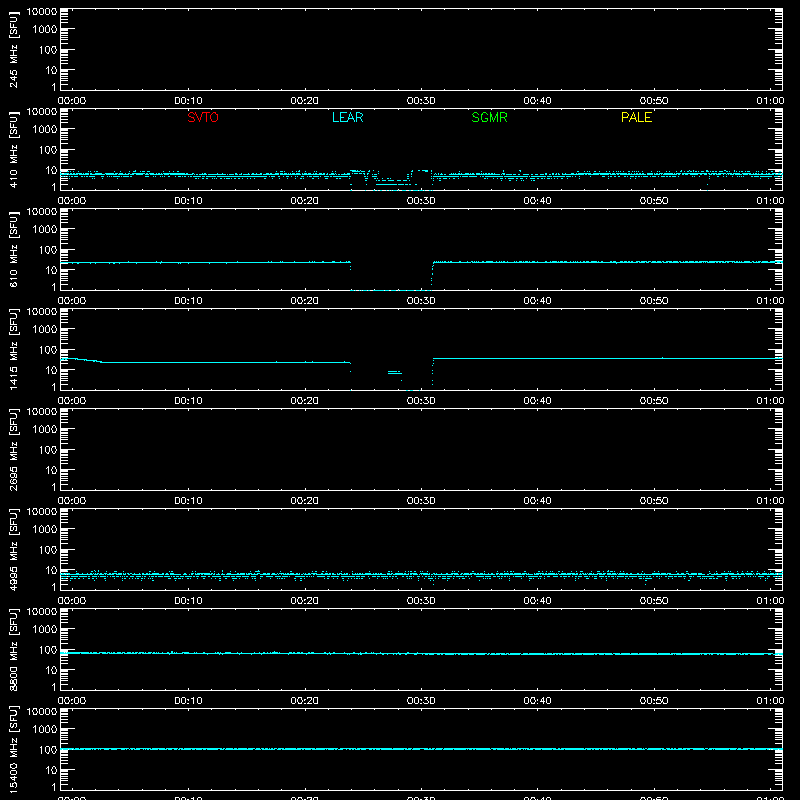This screenshot has width=800, height=800.
Task: Click the 8800 MHz cyan flux trace
Action: [421, 654]
